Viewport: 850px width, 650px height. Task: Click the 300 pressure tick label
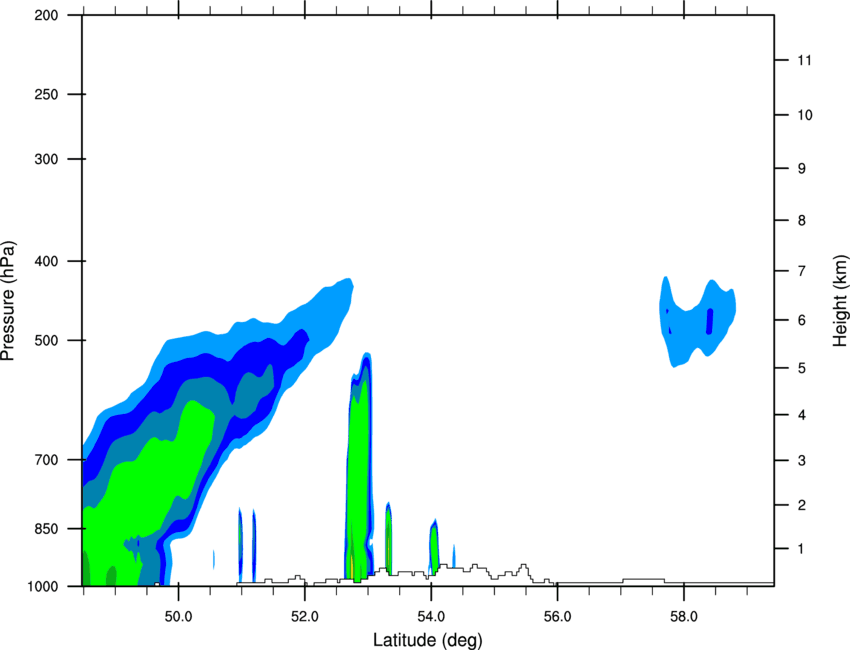tap(46, 159)
